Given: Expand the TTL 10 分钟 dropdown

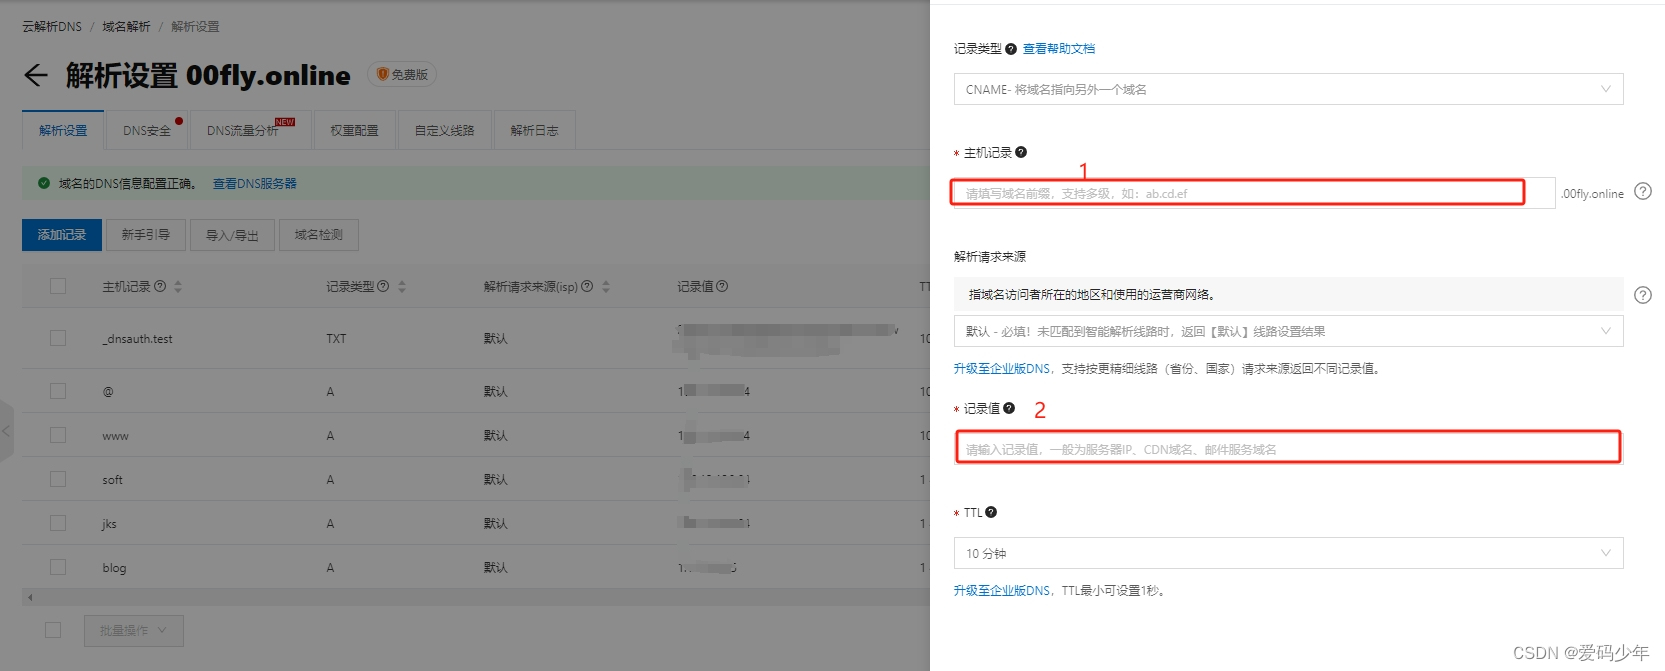Looking at the screenshot, I should (1288, 553).
